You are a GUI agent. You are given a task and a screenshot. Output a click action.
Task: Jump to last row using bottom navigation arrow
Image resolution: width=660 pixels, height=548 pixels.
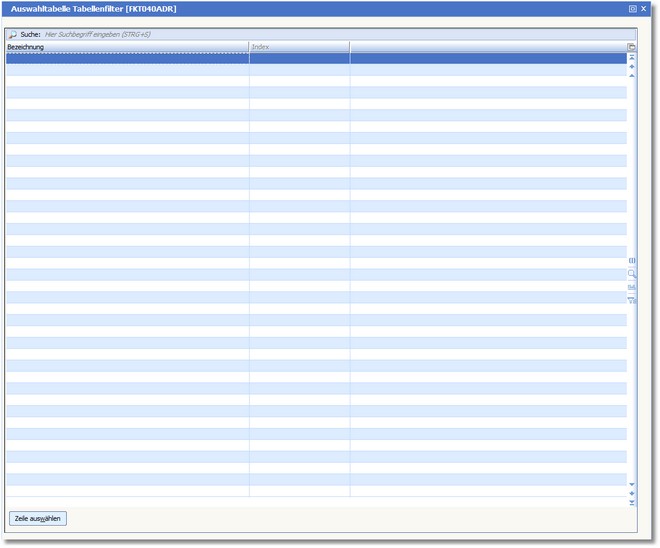click(x=632, y=502)
